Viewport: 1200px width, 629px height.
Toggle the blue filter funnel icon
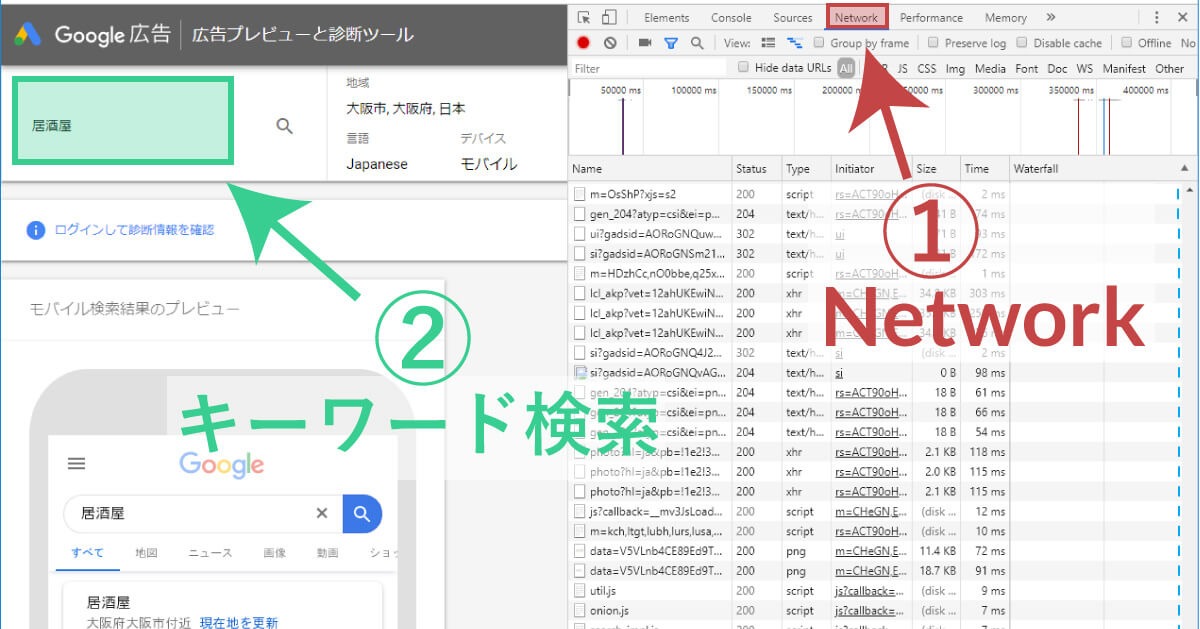click(x=671, y=43)
